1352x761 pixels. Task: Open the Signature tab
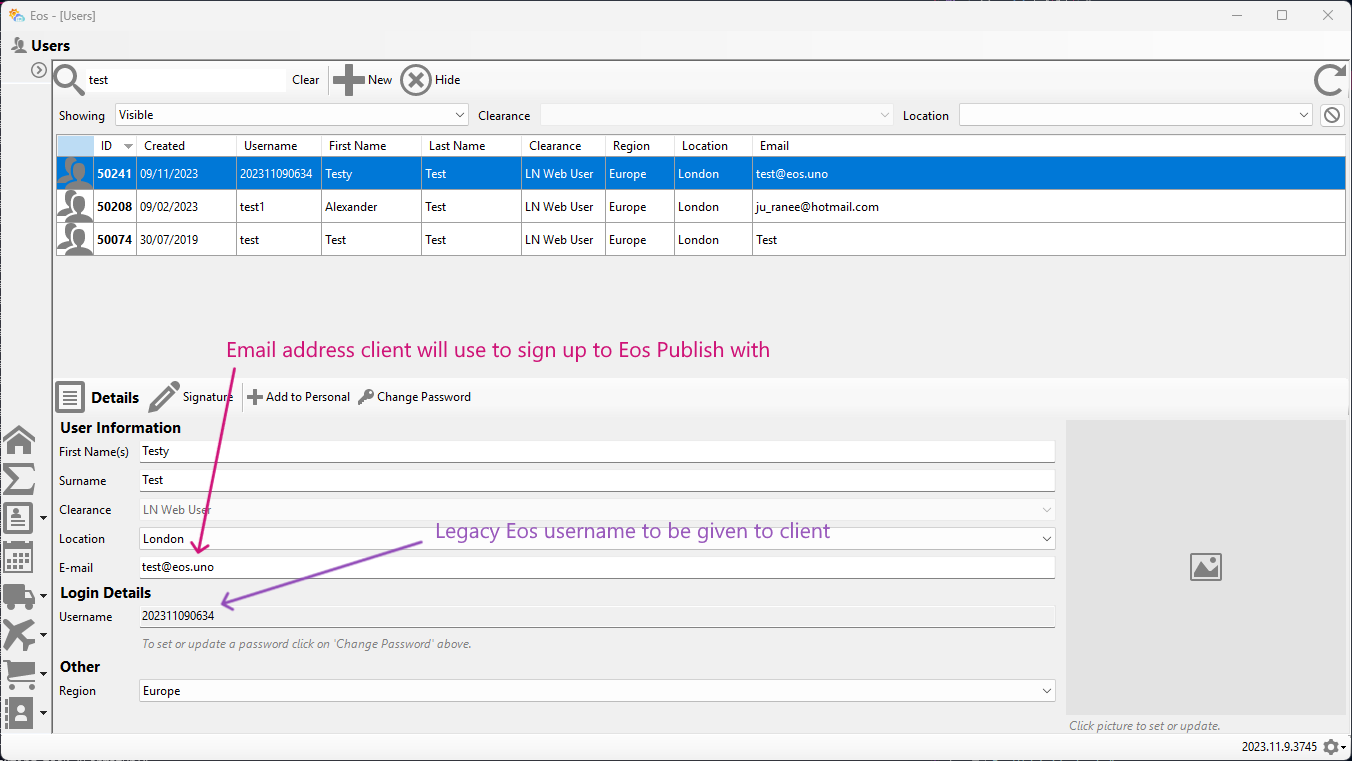point(191,397)
